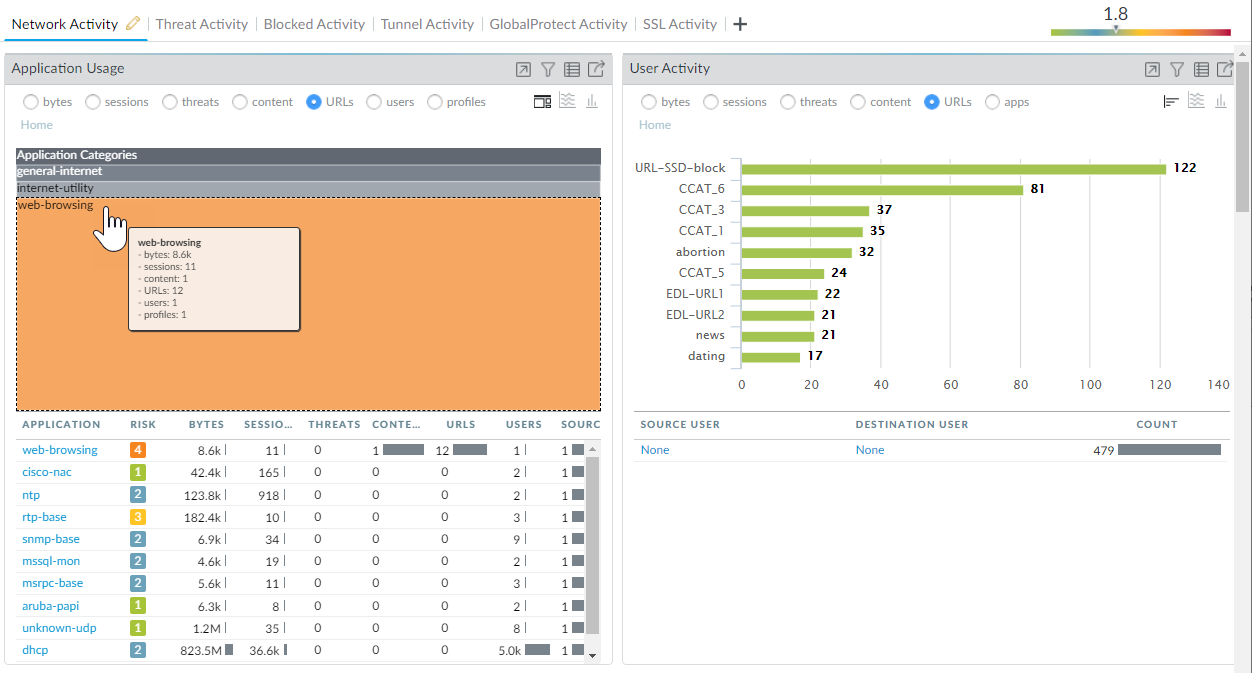Screen dimensions: 1252x673
Task: Select bytes radio in Application Usage
Action: coord(31,102)
